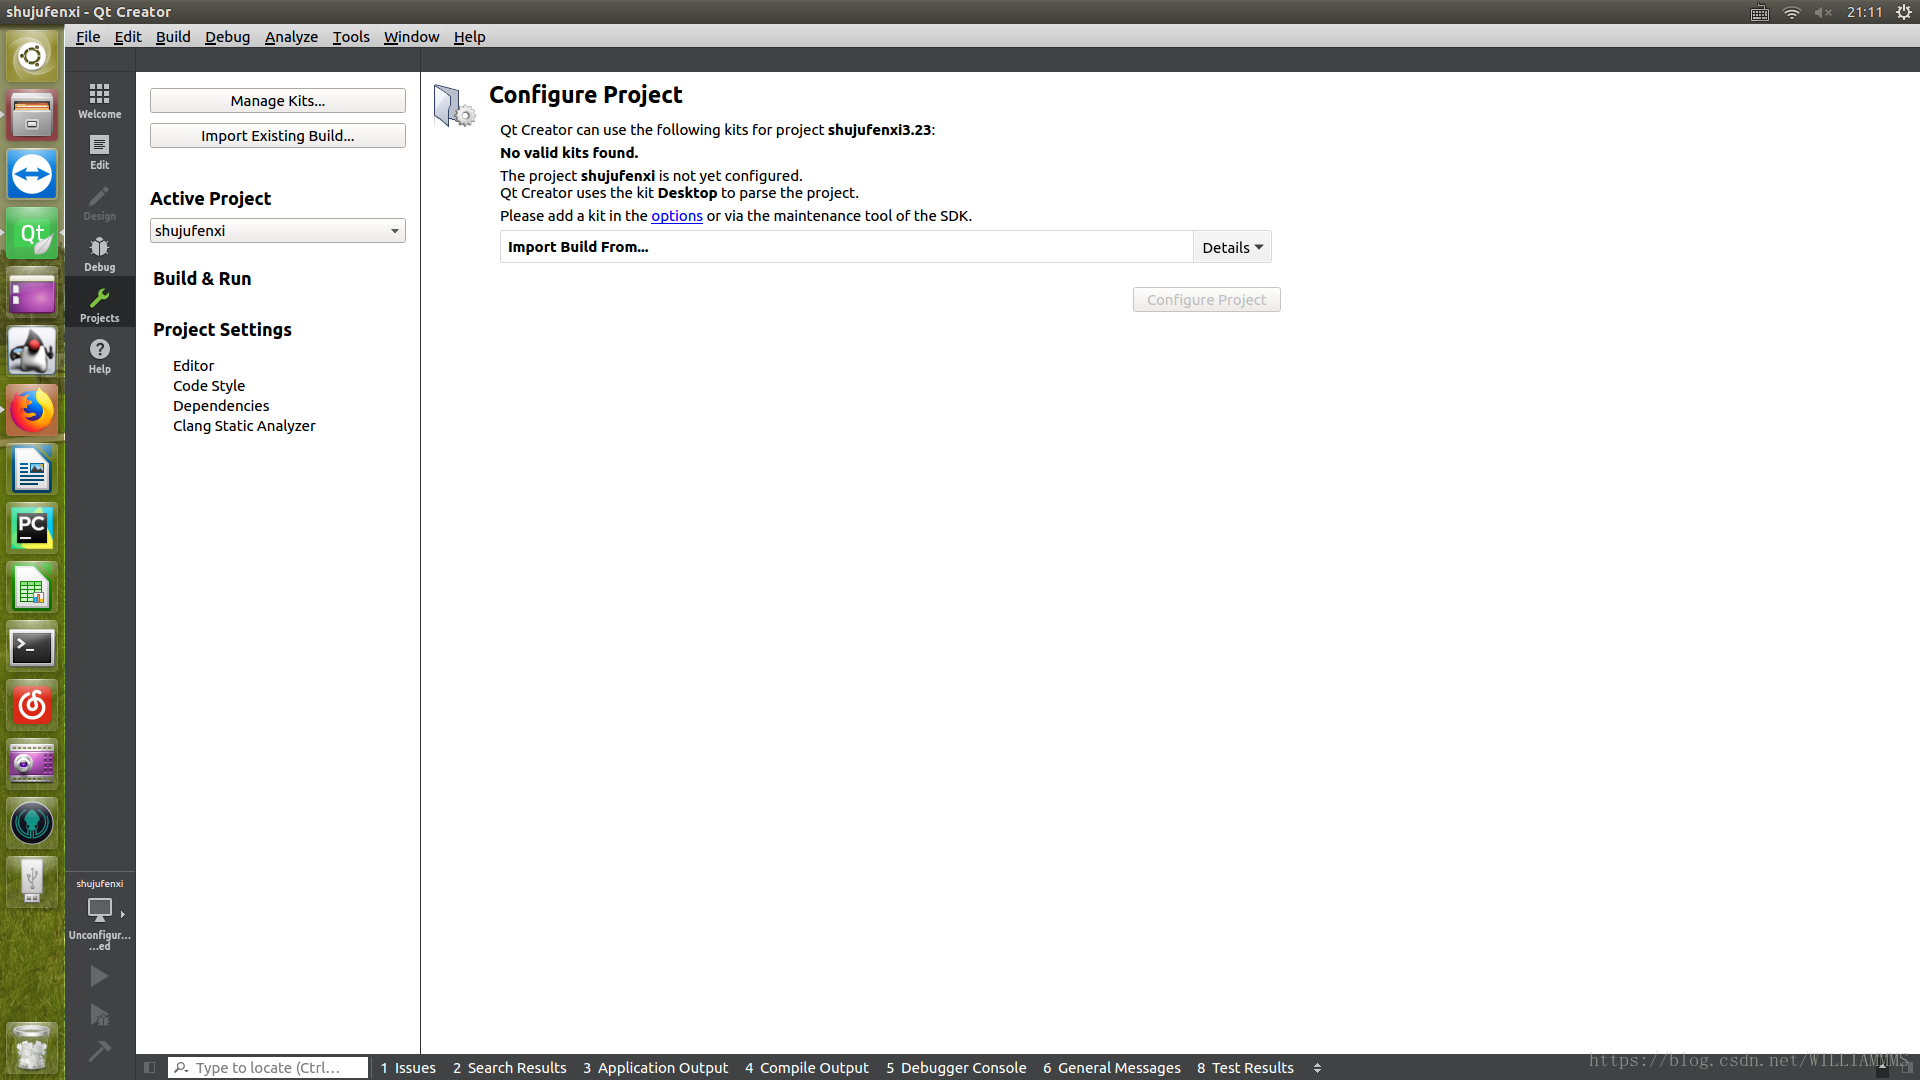Switch to Edit mode icon
The image size is (1920, 1080).
[99, 151]
